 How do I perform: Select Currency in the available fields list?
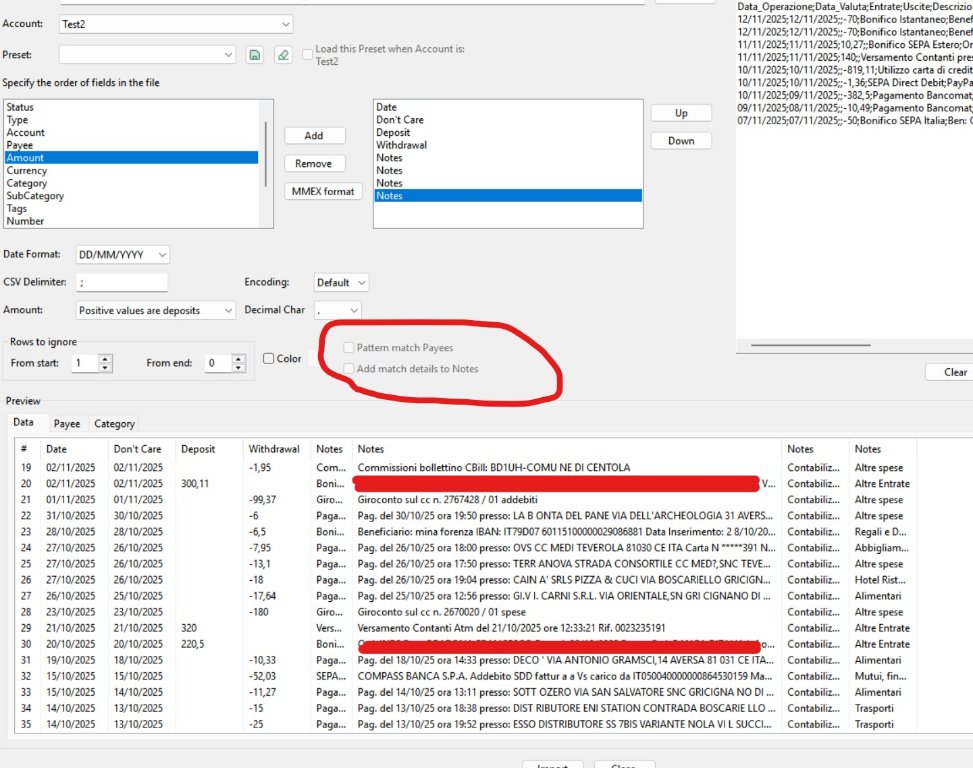[27, 171]
